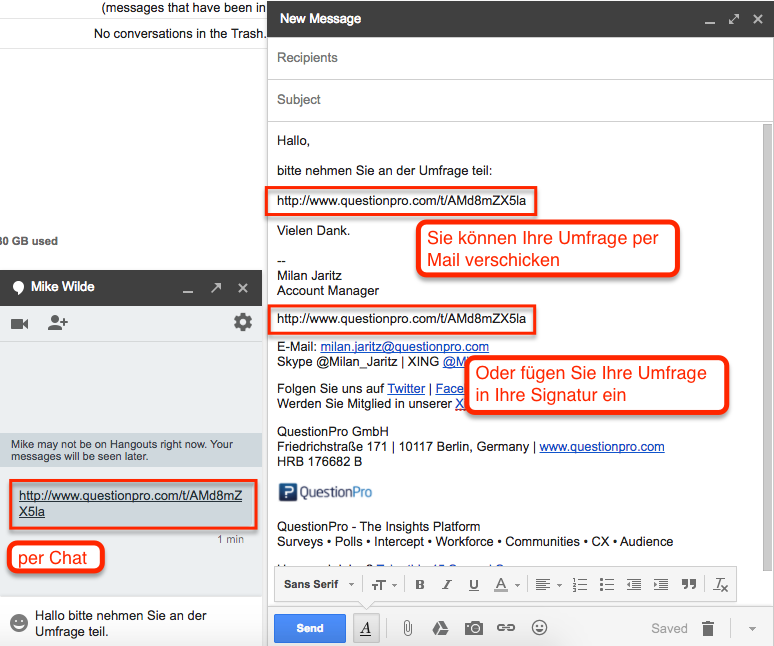
Task: Add people to Mike Wilde chat
Action: 57,323
